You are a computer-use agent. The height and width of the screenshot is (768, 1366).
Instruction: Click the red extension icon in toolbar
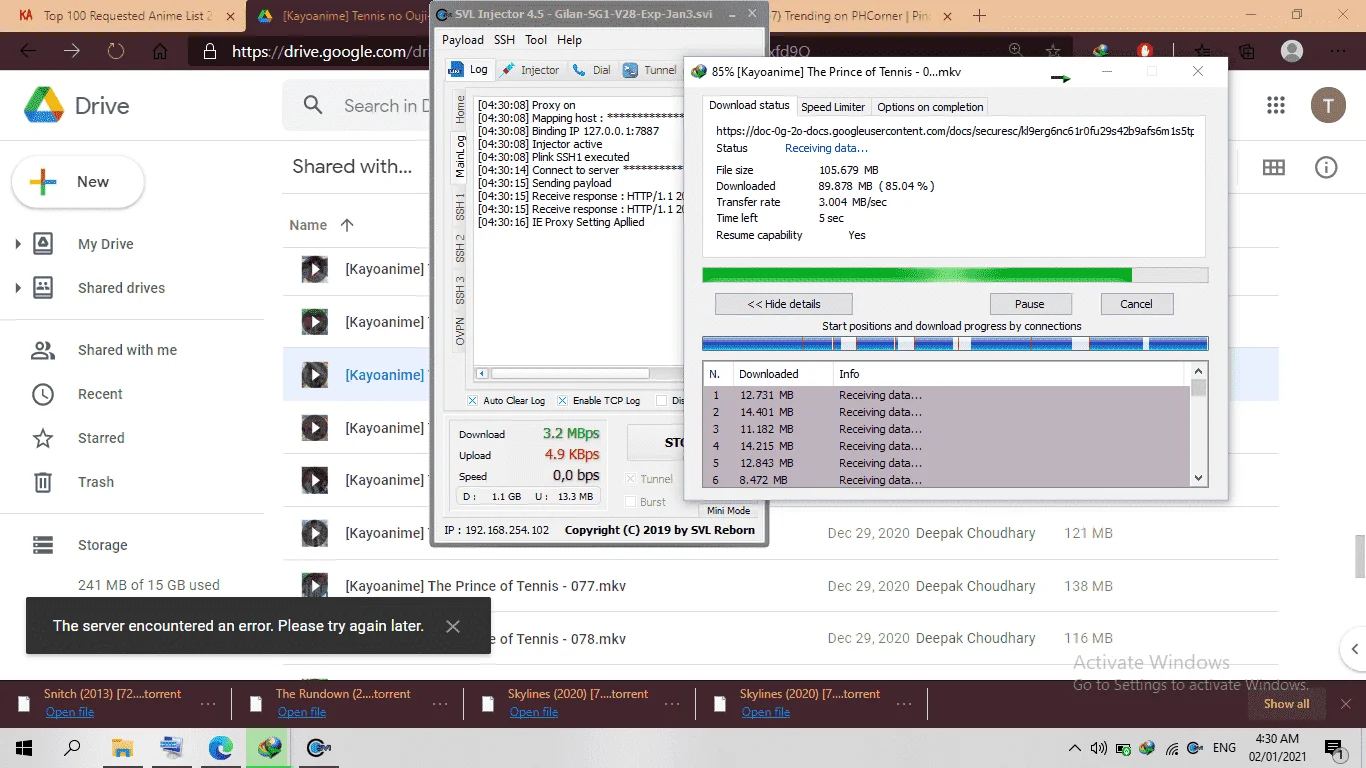[1145, 51]
